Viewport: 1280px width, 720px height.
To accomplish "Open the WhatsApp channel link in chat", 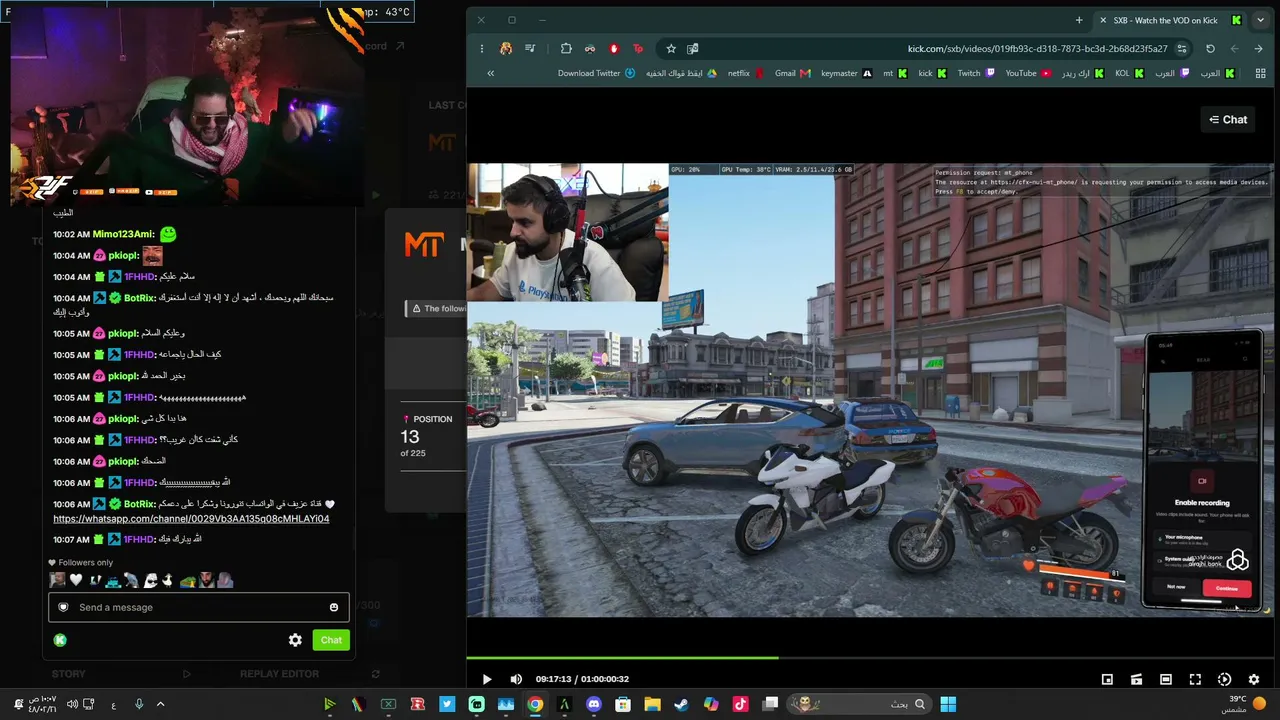I will click(191, 519).
